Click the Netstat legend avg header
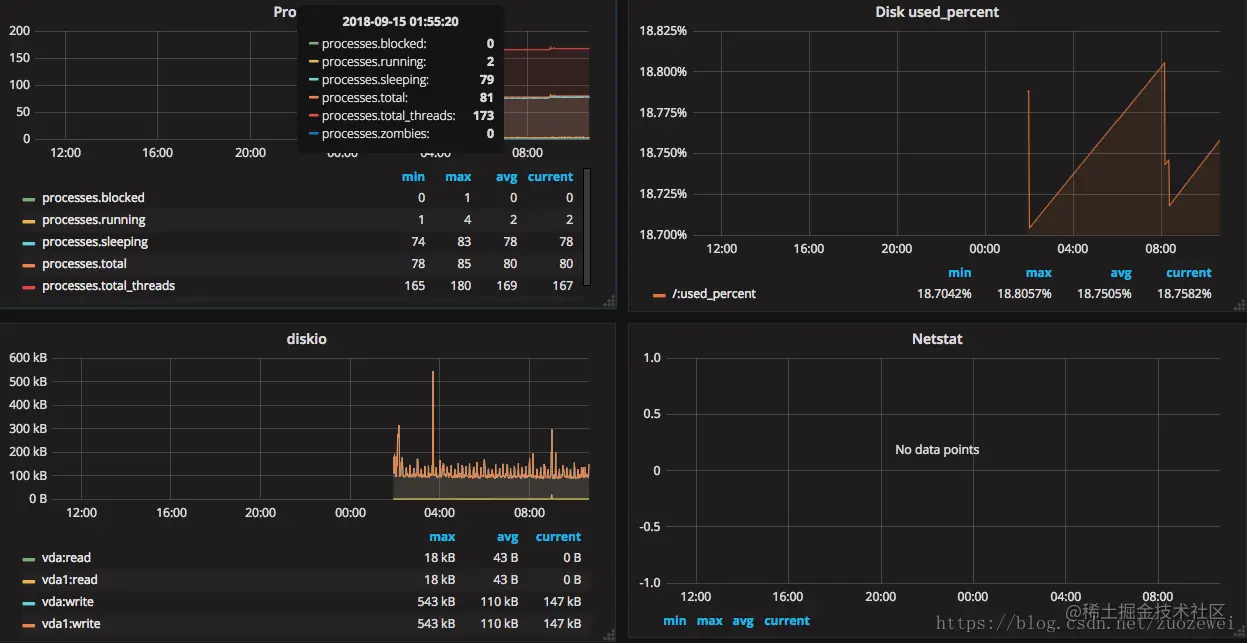 coord(743,621)
